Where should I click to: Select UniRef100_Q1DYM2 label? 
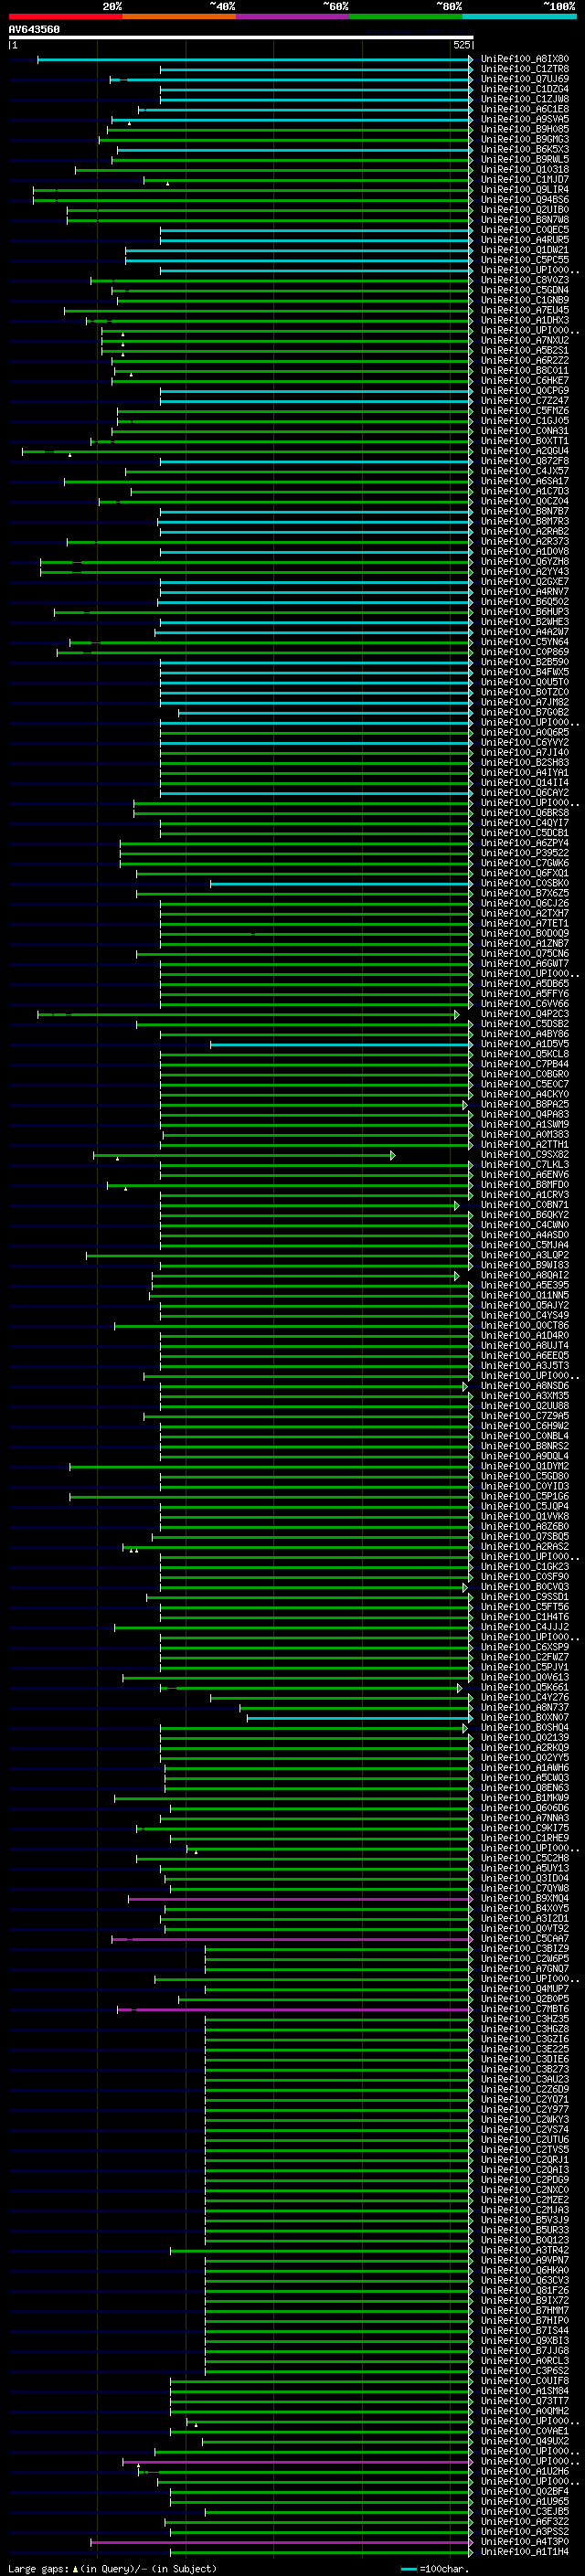[525, 1468]
